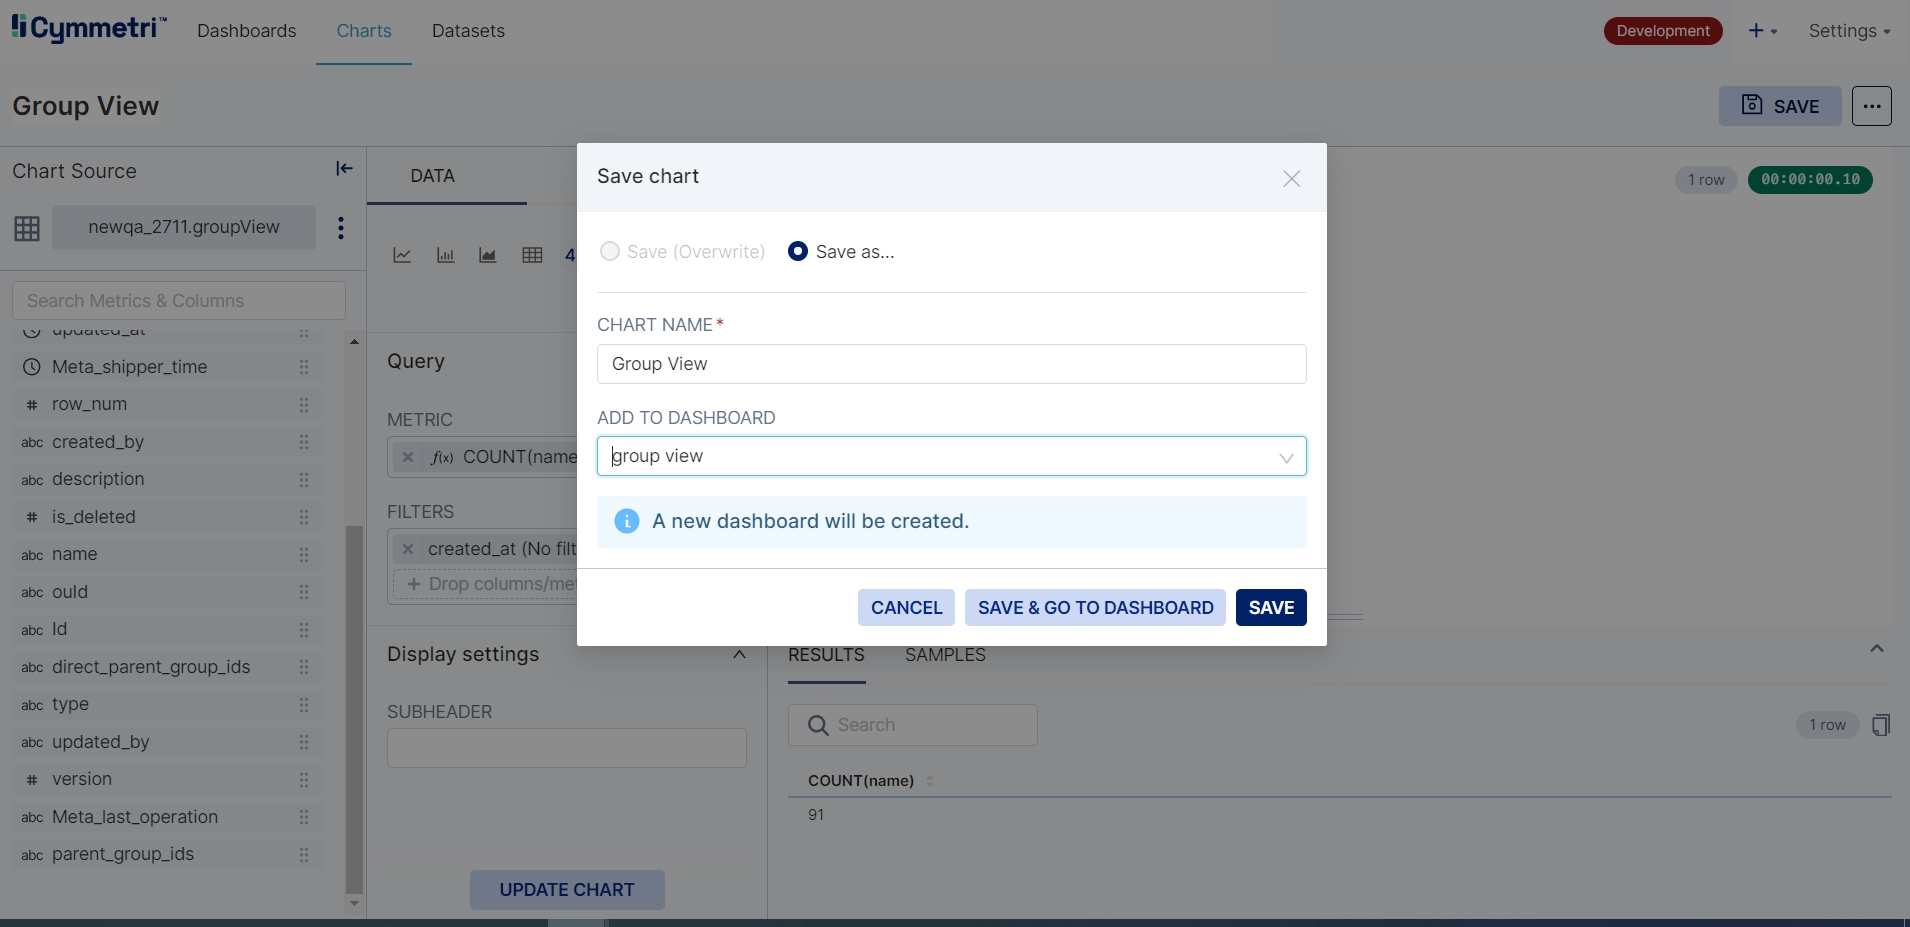Copy results using the clipboard icon
Image resolution: width=1910 pixels, height=927 pixels.
pyautogui.click(x=1880, y=725)
